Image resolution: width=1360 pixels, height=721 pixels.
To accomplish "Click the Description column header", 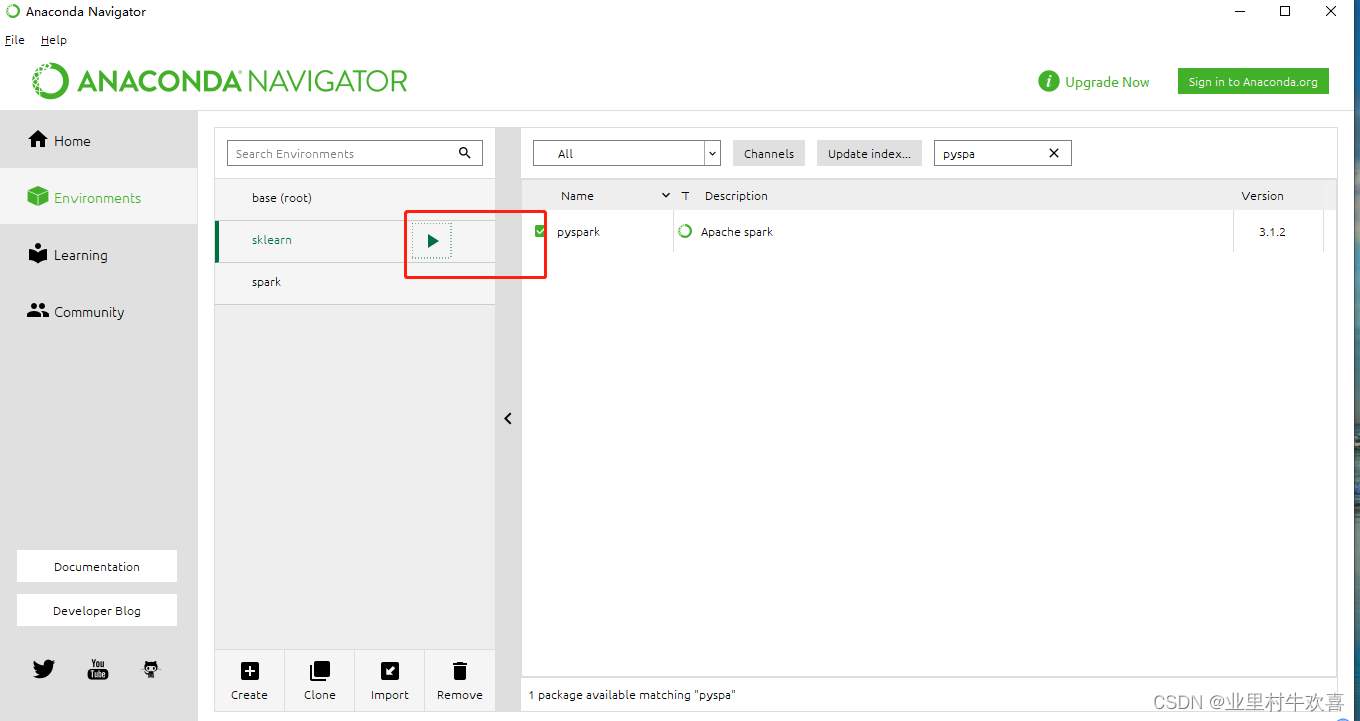I will 736,196.
